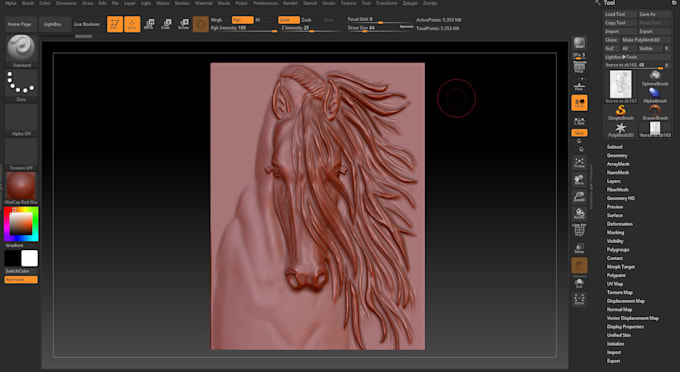Expand the FiberMesh section
Image resolution: width=680 pixels, height=372 pixels.
point(618,189)
